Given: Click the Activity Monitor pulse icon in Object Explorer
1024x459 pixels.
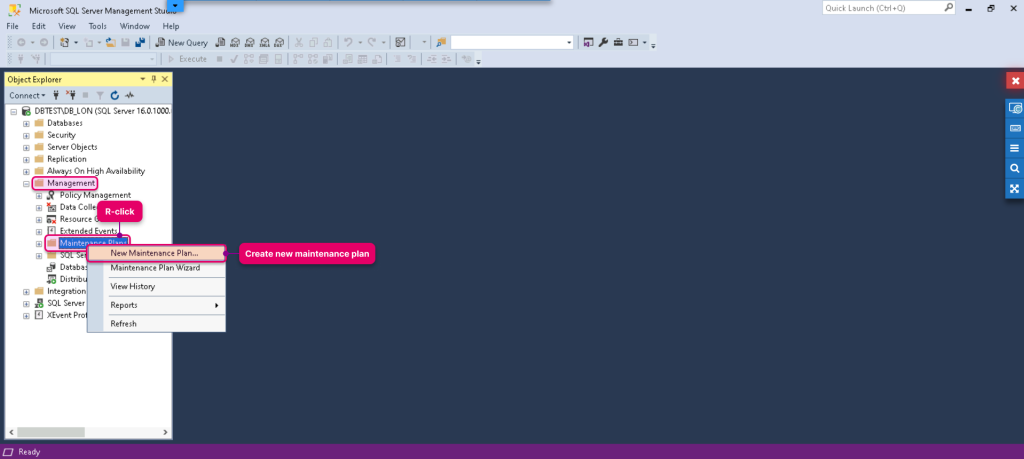Looking at the screenshot, I should pos(129,95).
